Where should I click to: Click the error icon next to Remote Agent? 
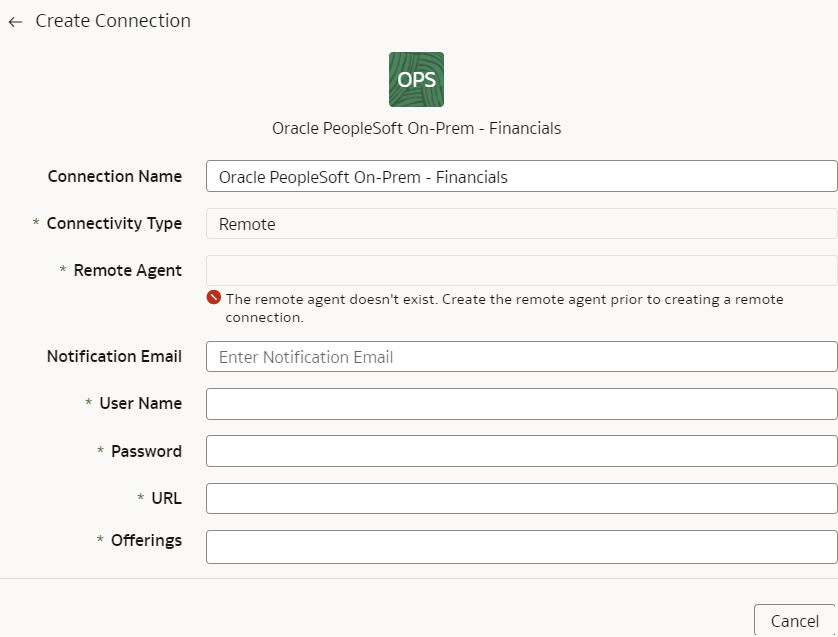[x=215, y=299]
